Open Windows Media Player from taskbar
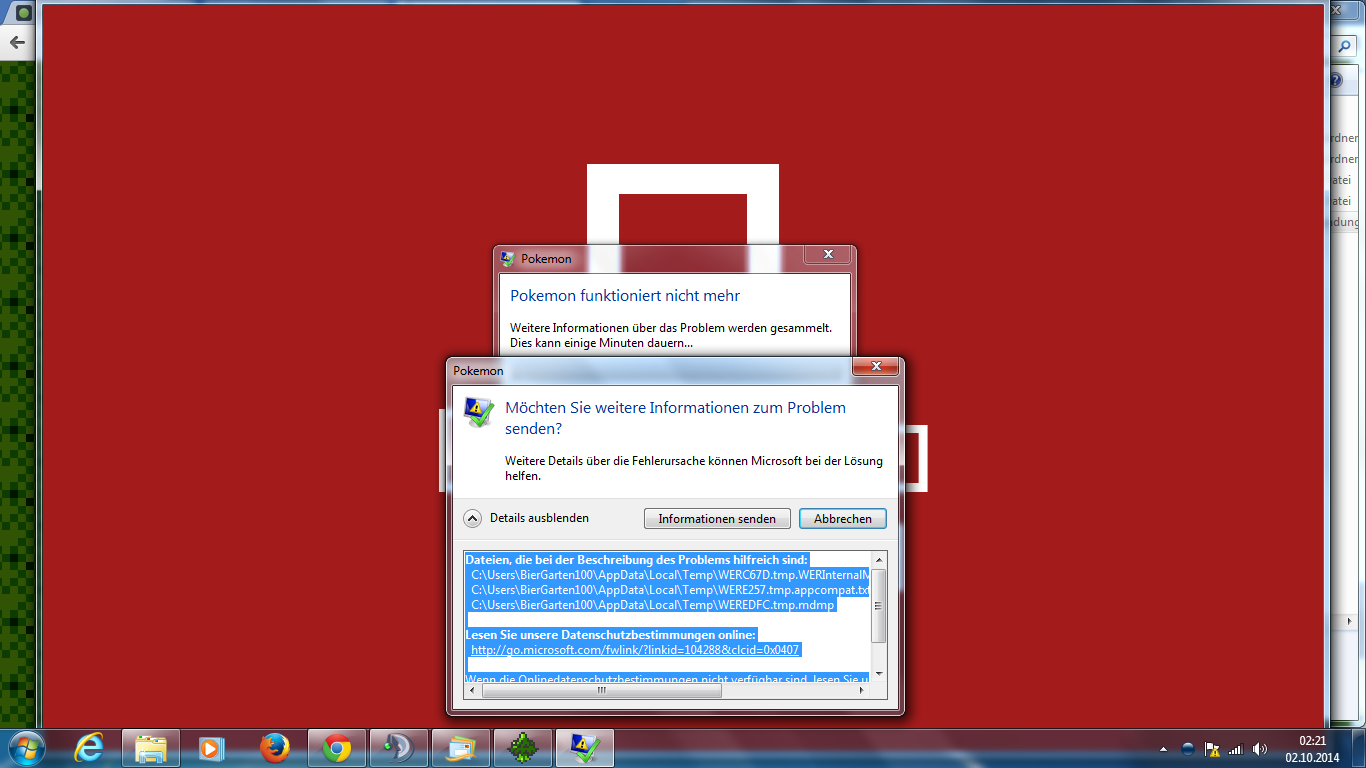Image resolution: width=1366 pixels, height=768 pixels. tap(212, 748)
